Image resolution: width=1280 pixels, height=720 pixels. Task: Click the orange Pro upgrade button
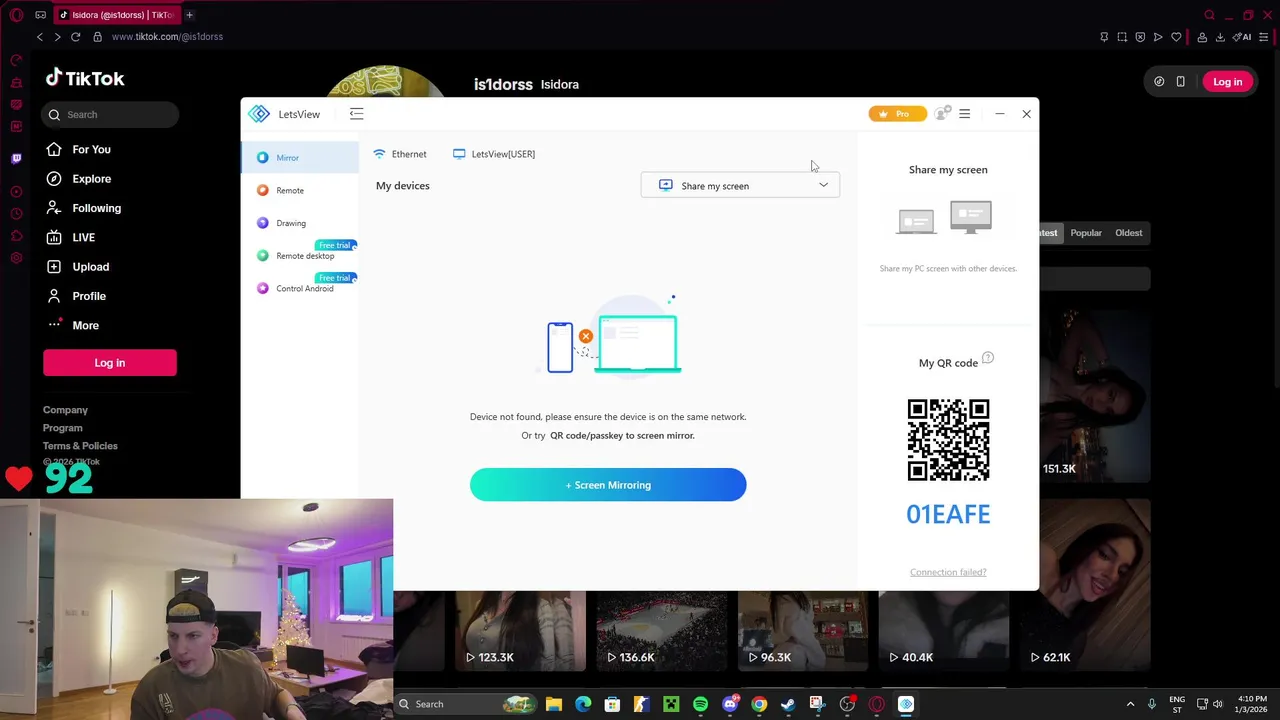pos(897,114)
